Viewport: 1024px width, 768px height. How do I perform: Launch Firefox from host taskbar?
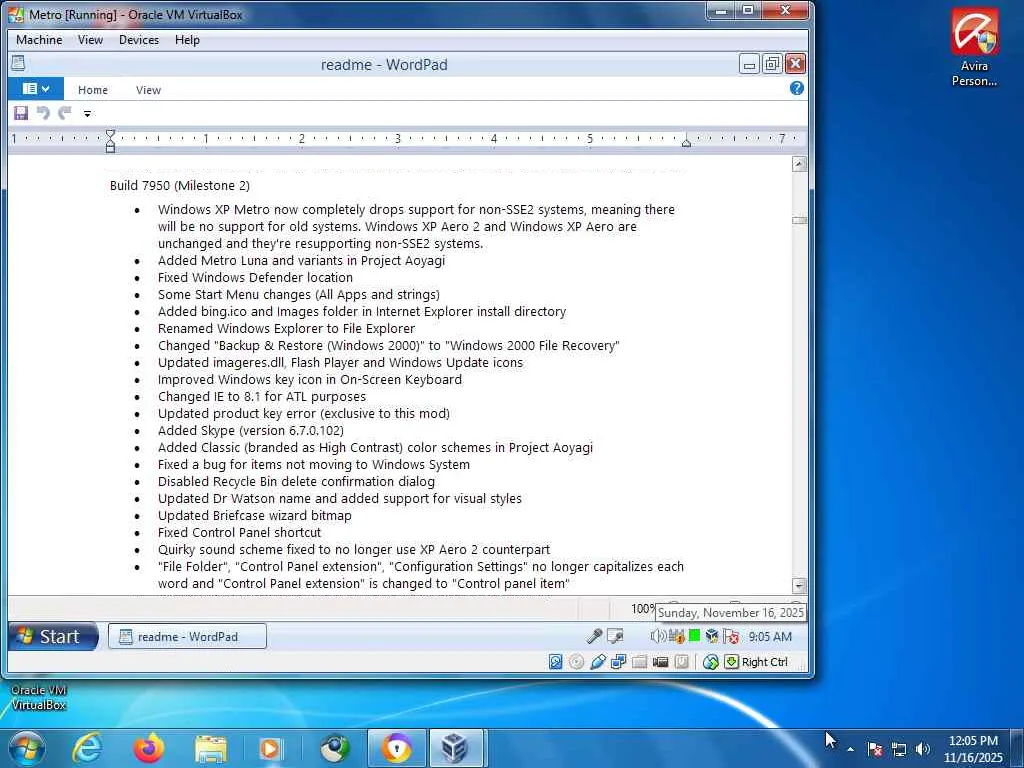click(x=148, y=748)
